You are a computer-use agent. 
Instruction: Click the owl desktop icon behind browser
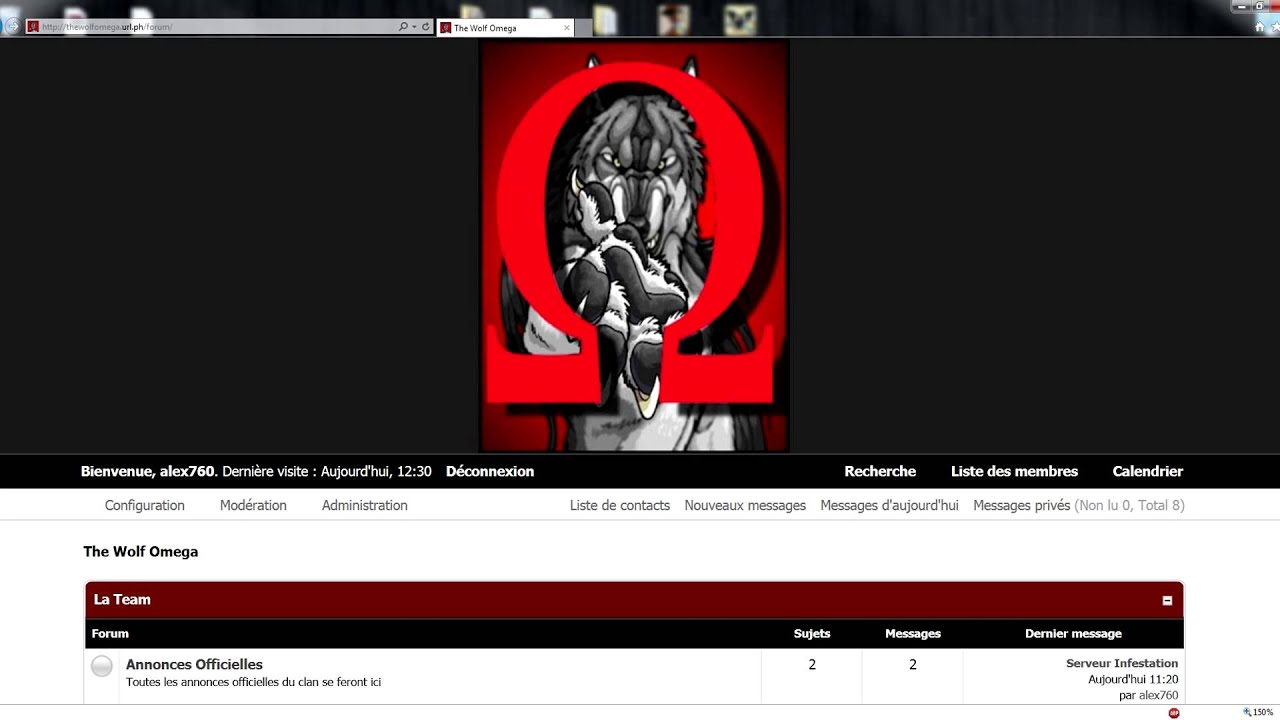pyautogui.click(x=740, y=18)
